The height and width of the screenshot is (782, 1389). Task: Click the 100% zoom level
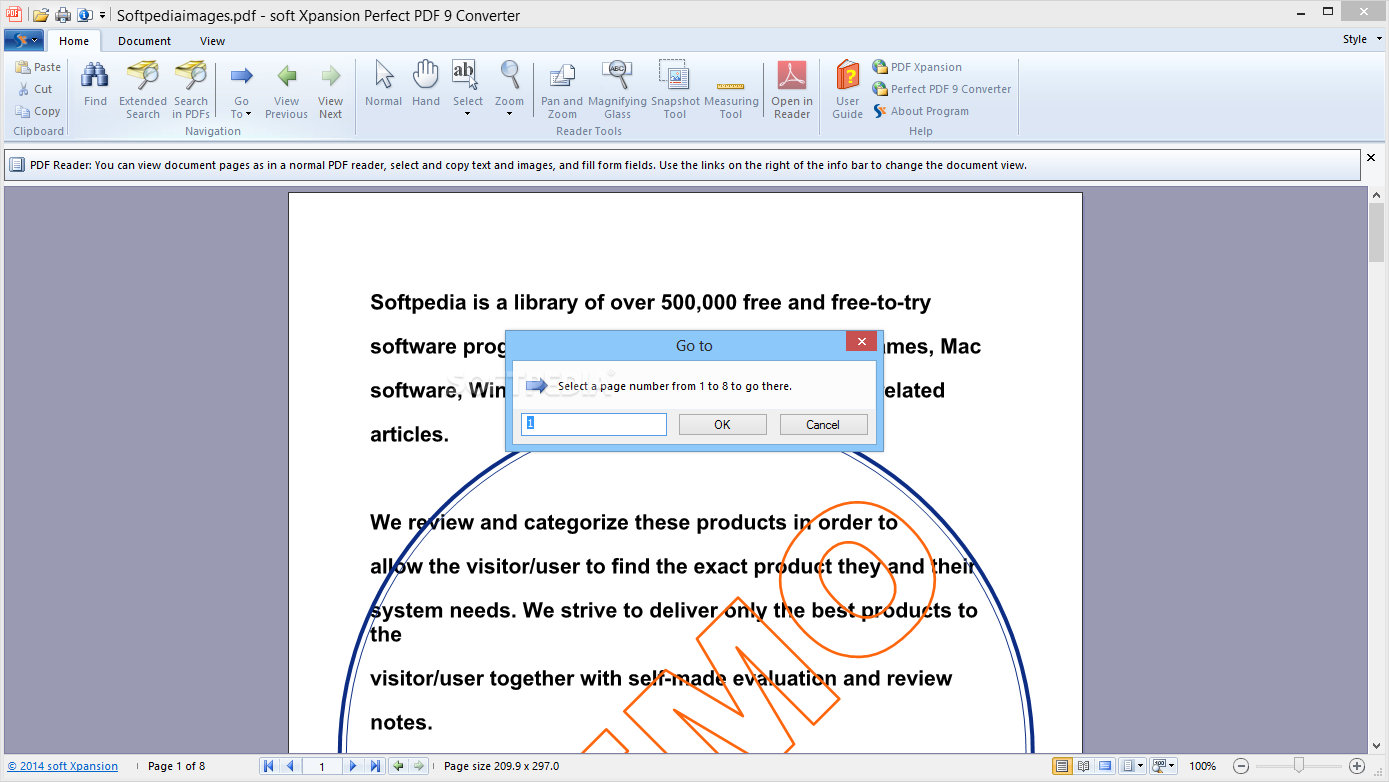(x=1203, y=766)
